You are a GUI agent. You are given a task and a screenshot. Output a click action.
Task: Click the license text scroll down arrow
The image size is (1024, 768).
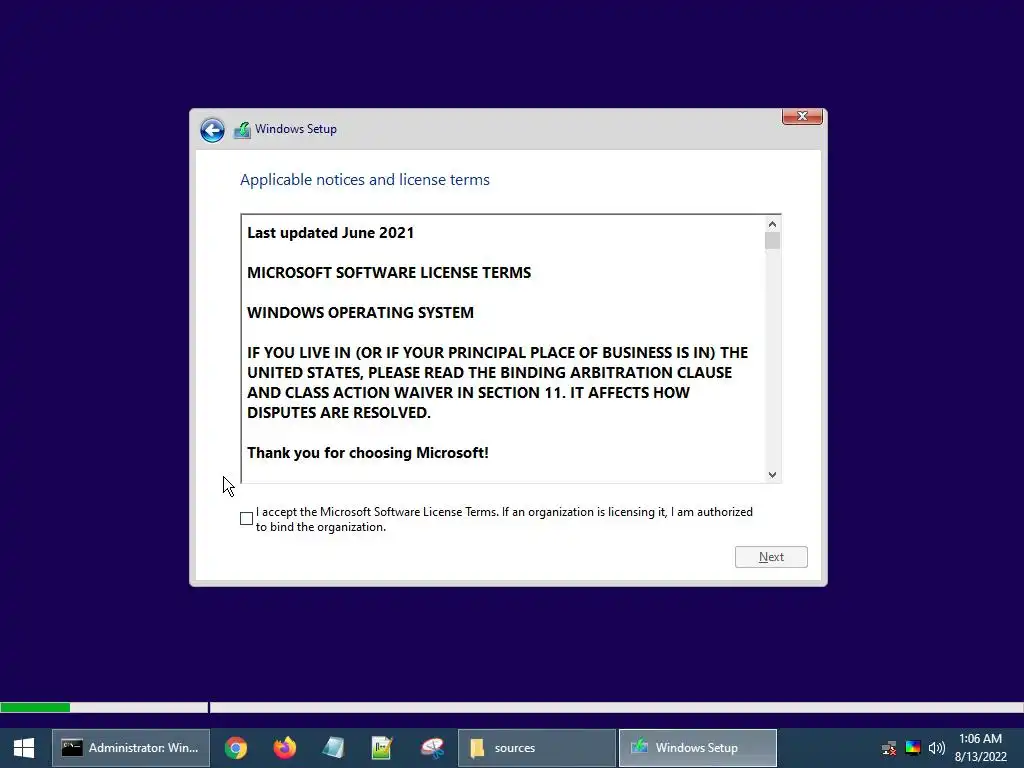[x=773, y=475]
